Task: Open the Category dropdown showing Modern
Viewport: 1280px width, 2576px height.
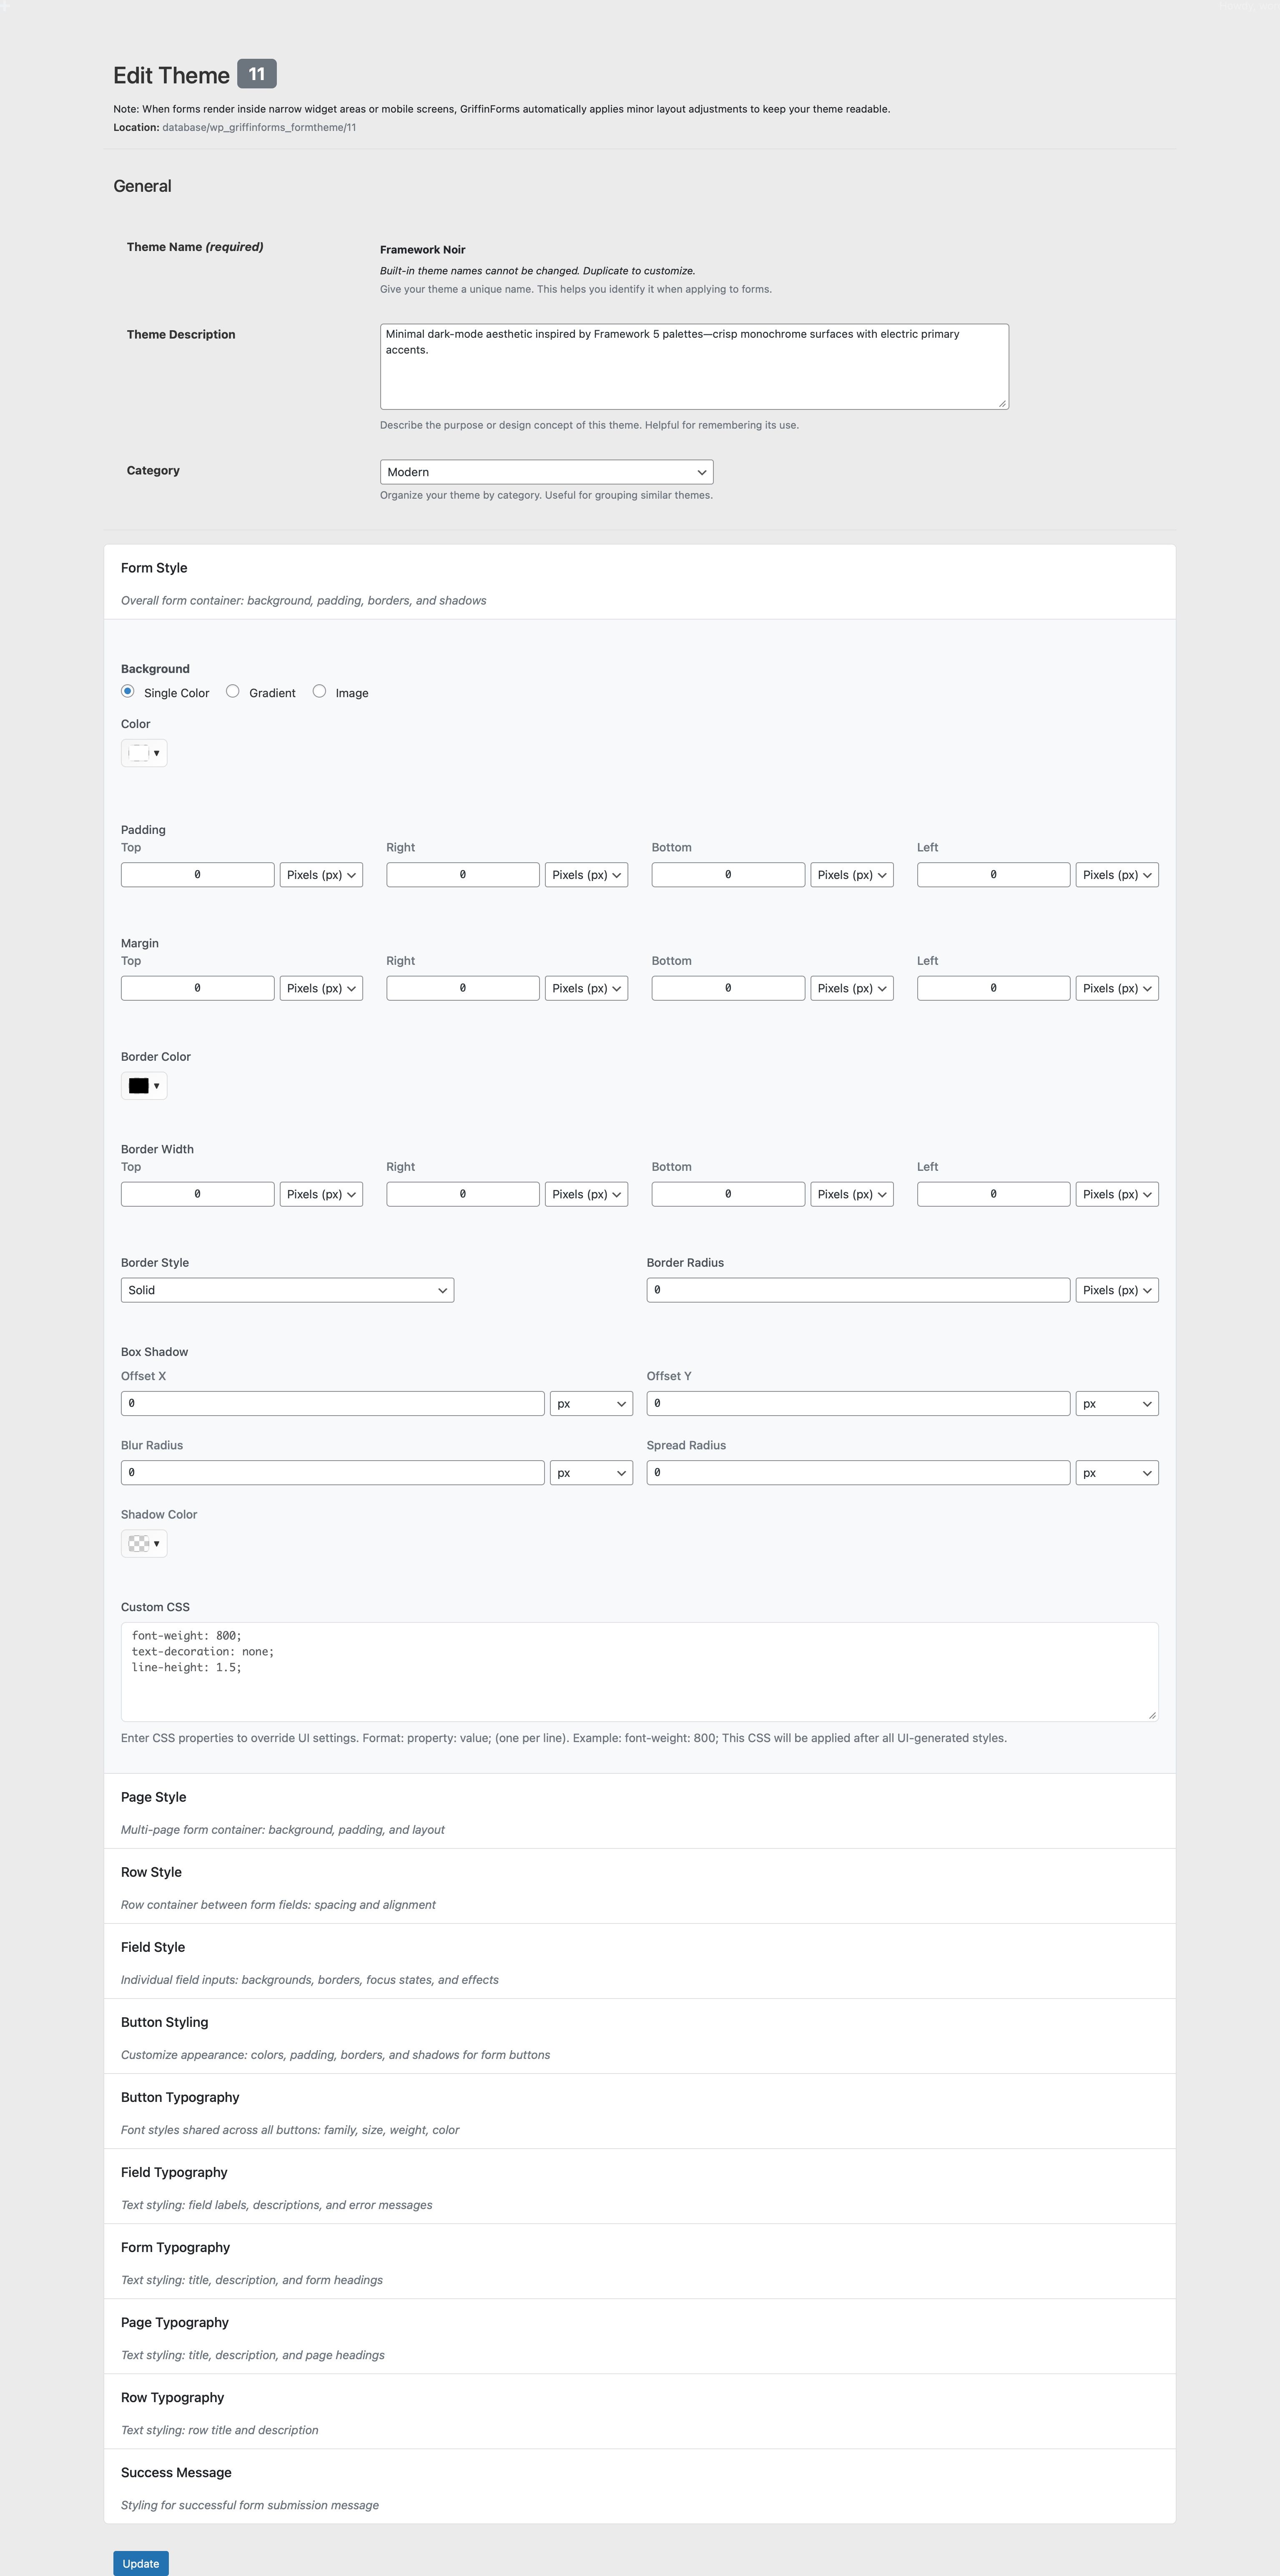Action: point(546,471)
